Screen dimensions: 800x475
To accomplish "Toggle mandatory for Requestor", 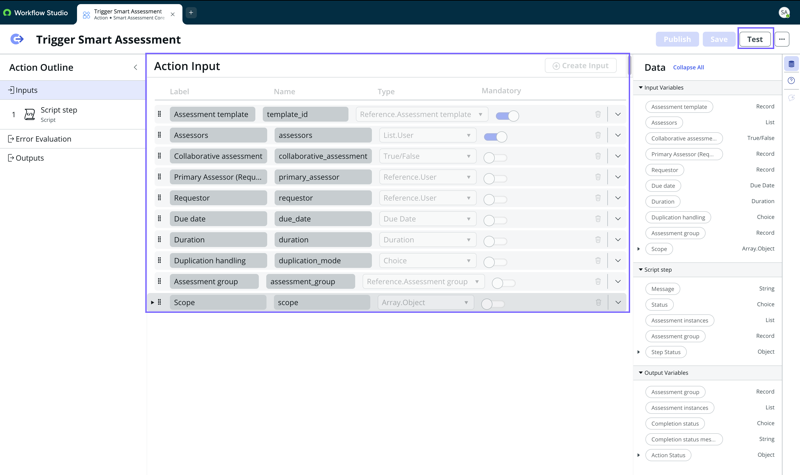I will coord(495,199).
